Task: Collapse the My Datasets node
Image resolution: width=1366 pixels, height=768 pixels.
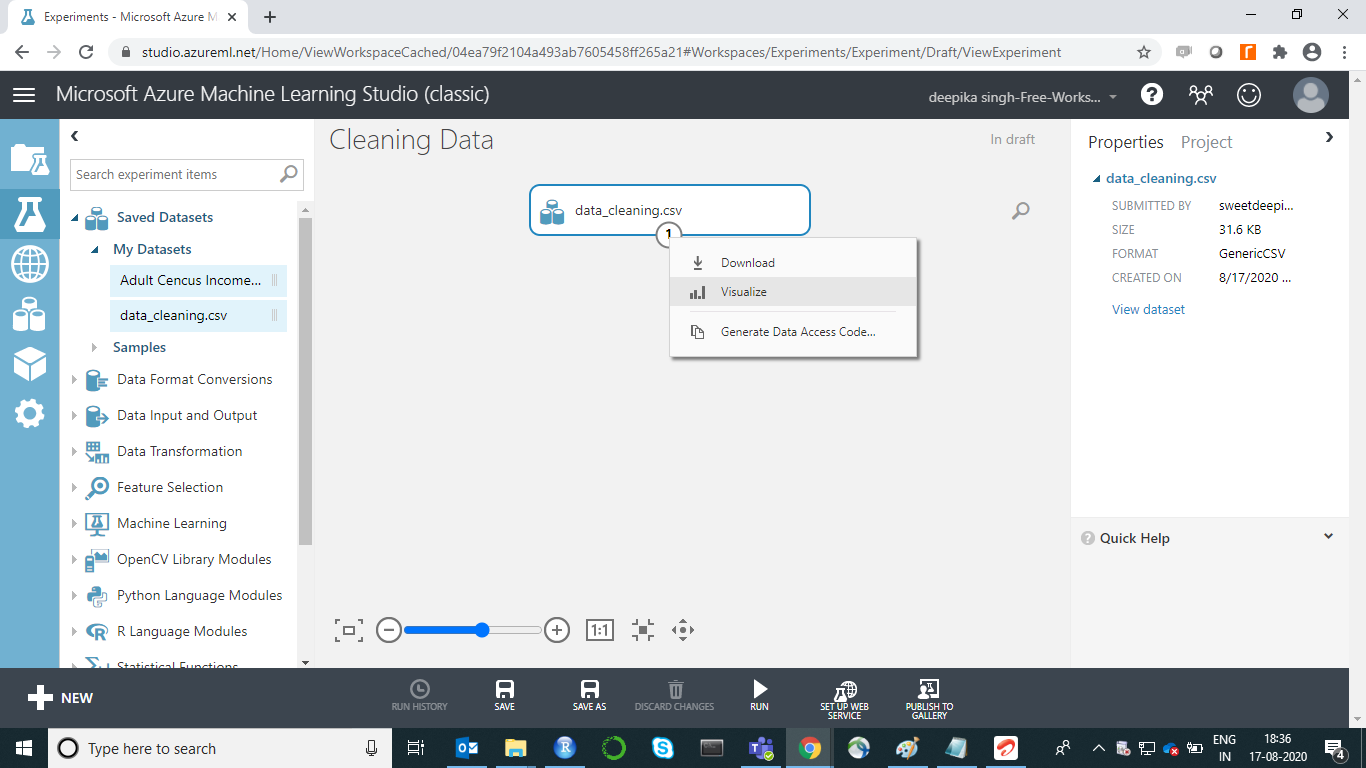Action: click(95, 250)
